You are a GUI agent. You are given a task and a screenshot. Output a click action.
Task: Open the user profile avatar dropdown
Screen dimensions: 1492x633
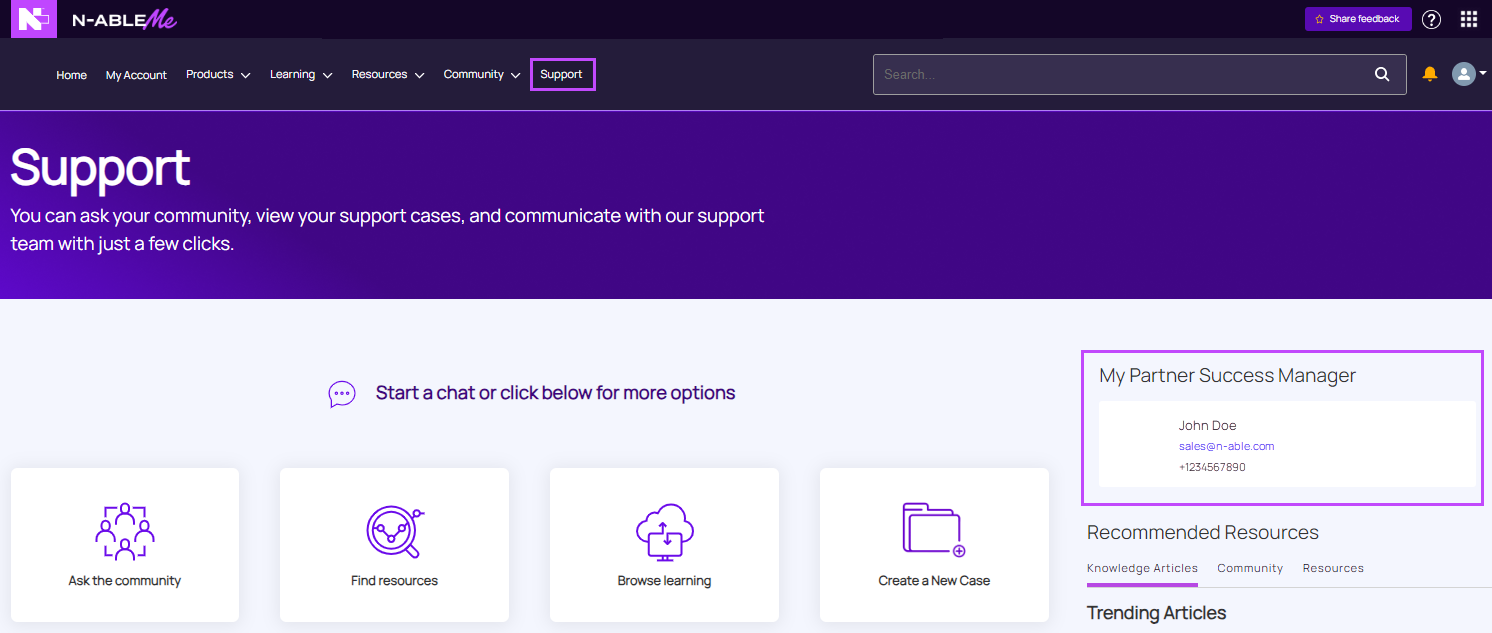(x=1468, y=74)
